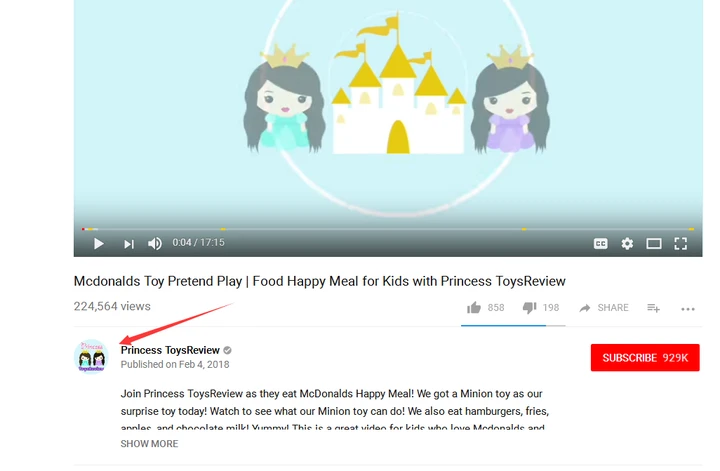The image size is (720, 471).
Task: Expand description with SHOW MORE
Action: [x=149, y=444]
